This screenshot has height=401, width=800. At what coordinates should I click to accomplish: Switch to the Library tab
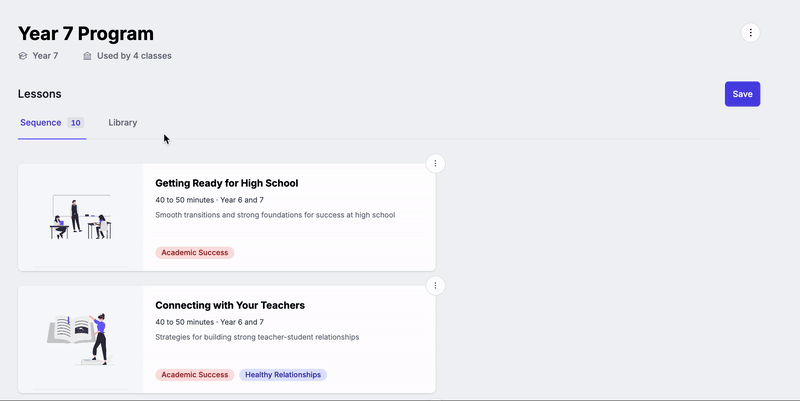[x=122, y=122]
